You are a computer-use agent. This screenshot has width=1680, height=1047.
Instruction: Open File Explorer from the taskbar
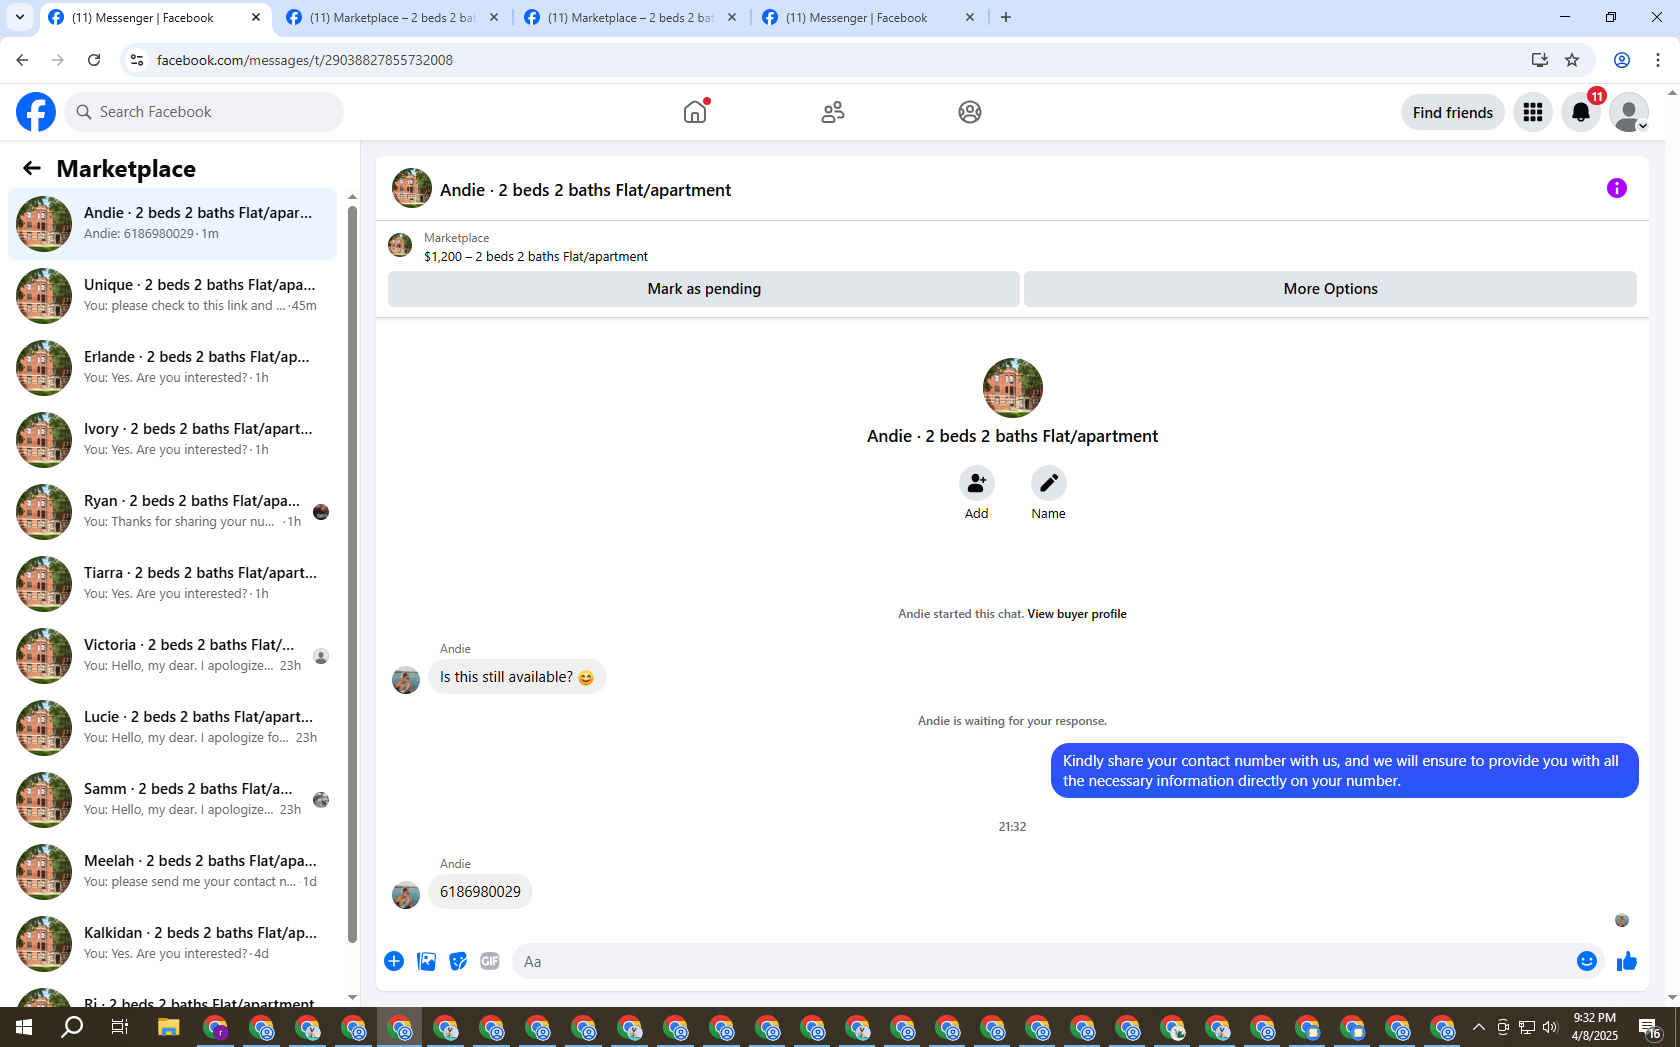[x=168, y=1027]
